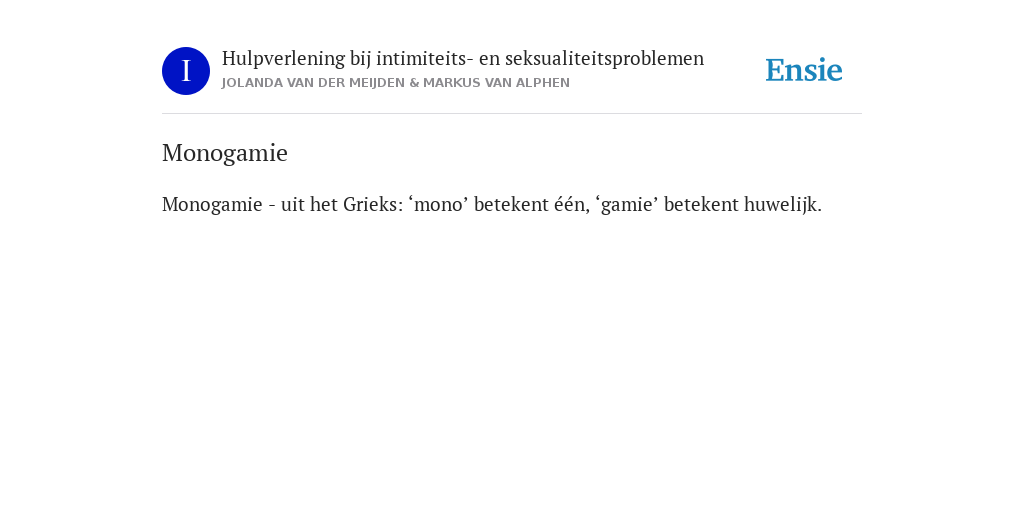
Task: Click the word 'huwelijk' at the sentence end
Action: click(x=743, y=204)
